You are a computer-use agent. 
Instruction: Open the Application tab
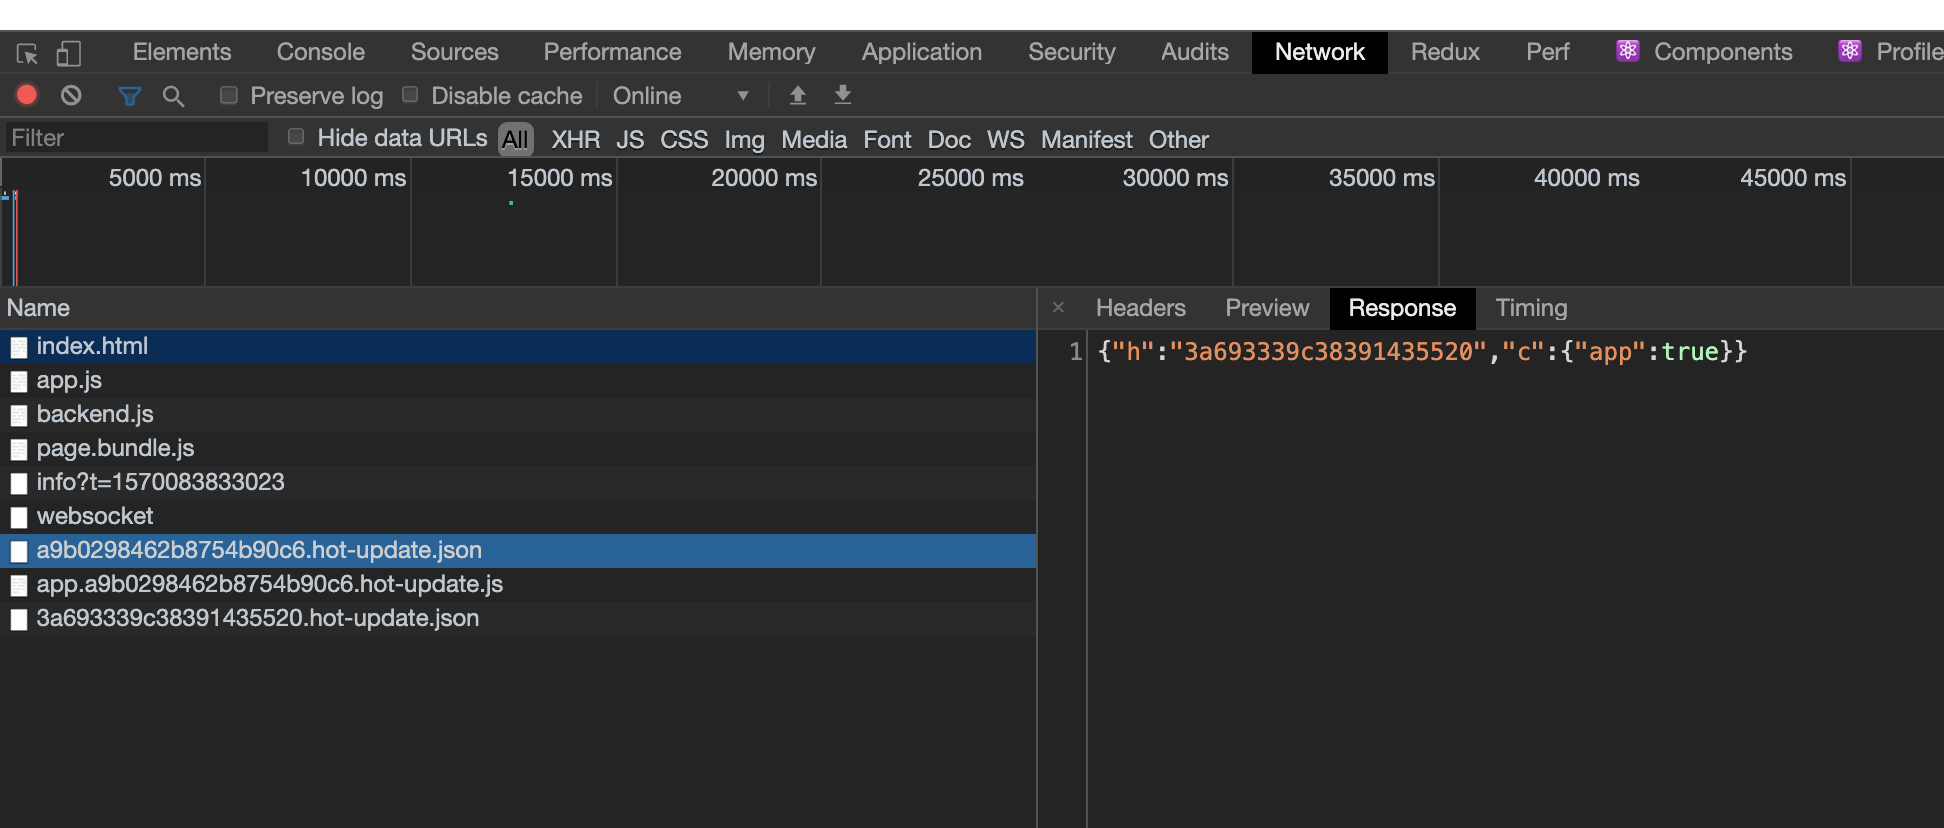coord(922,52)
